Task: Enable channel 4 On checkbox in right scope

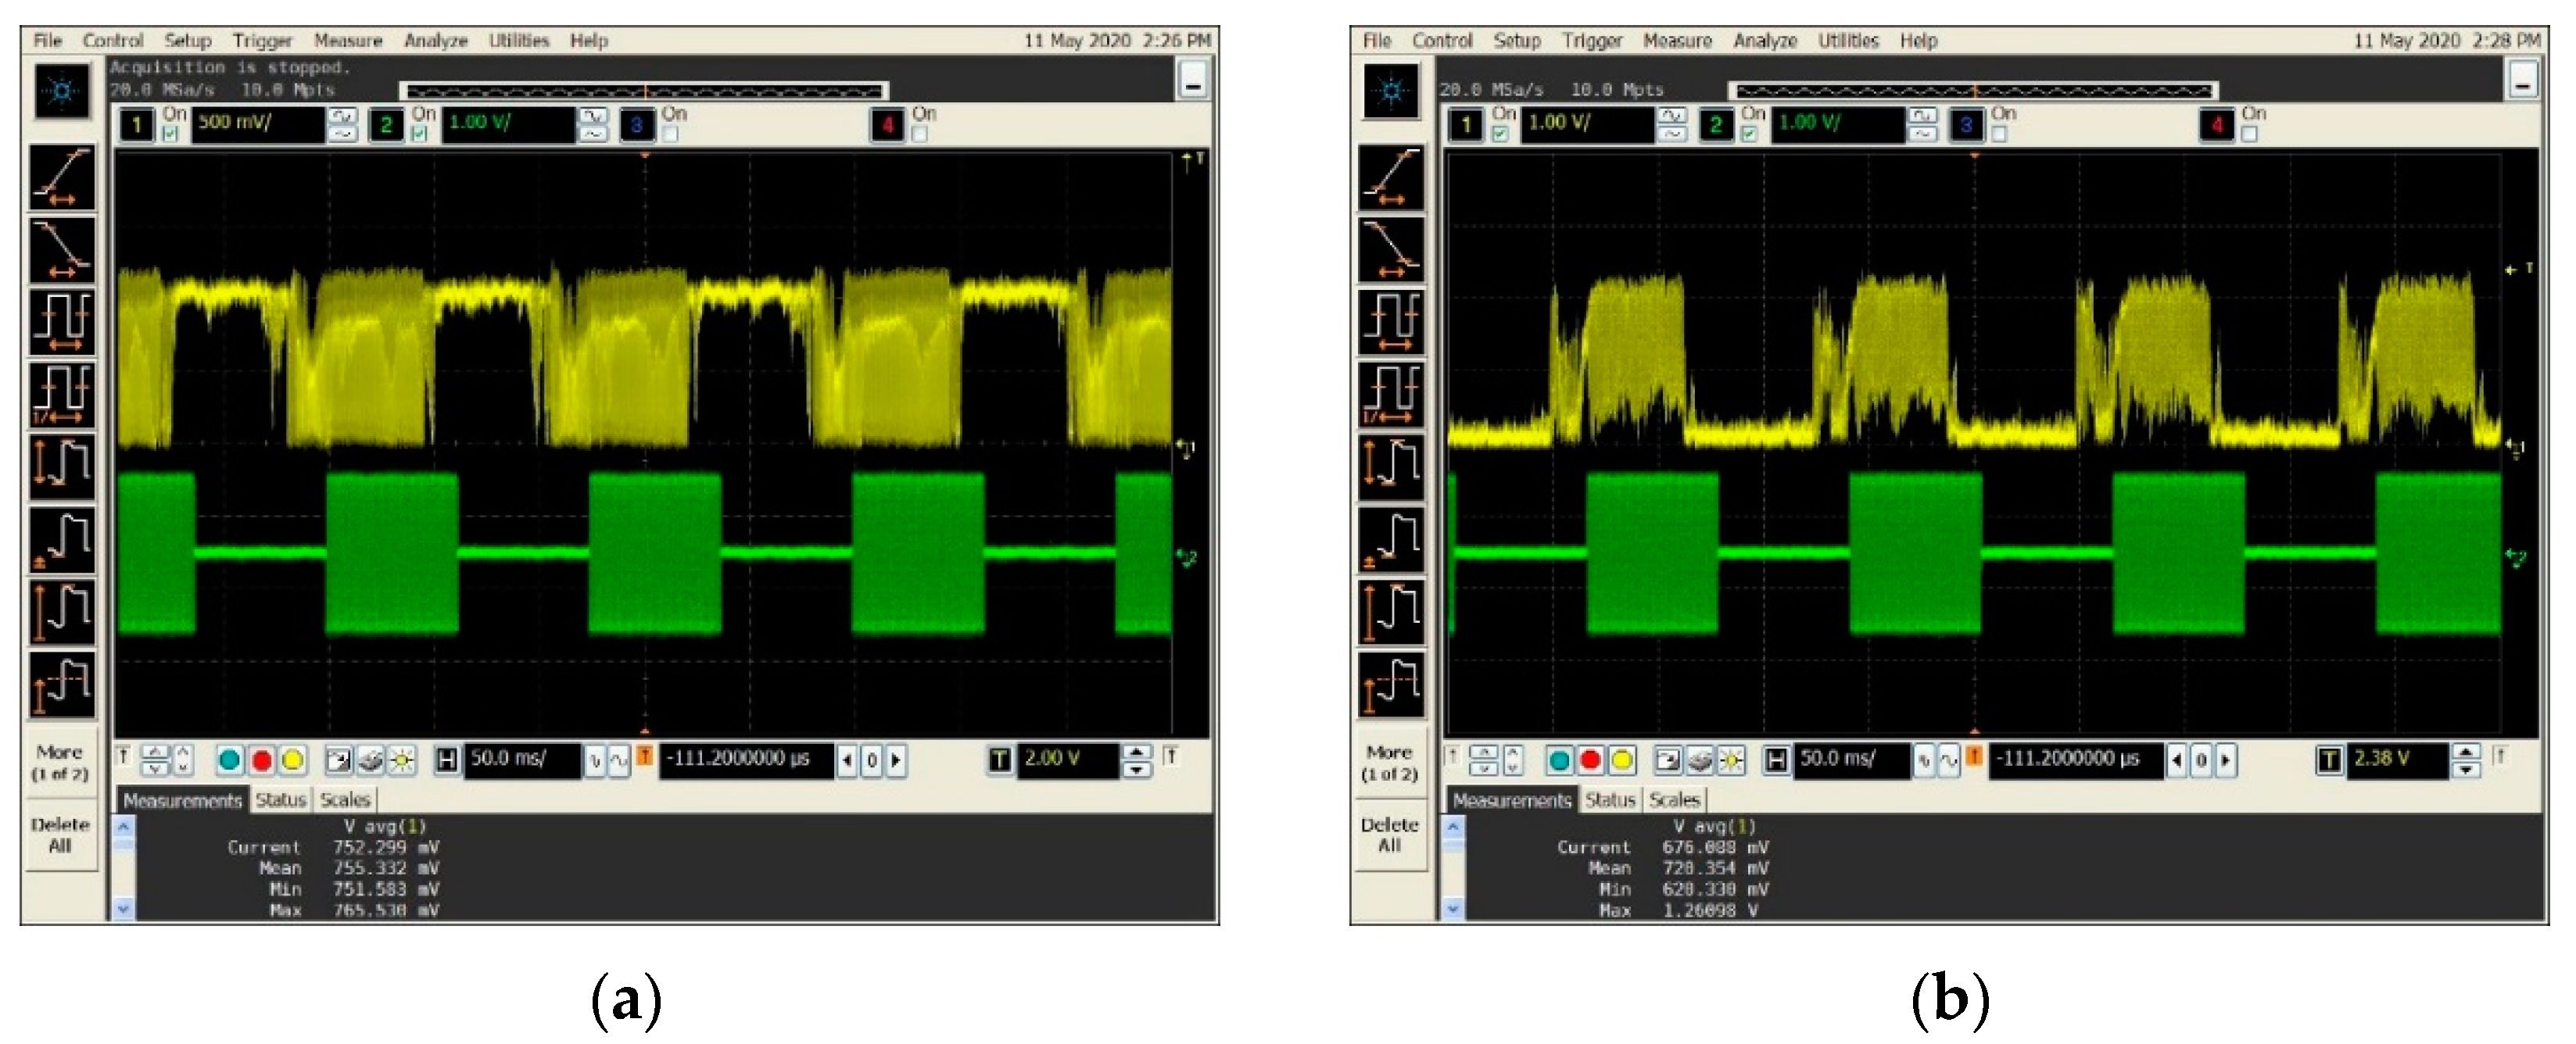Action: (2250, 134)
